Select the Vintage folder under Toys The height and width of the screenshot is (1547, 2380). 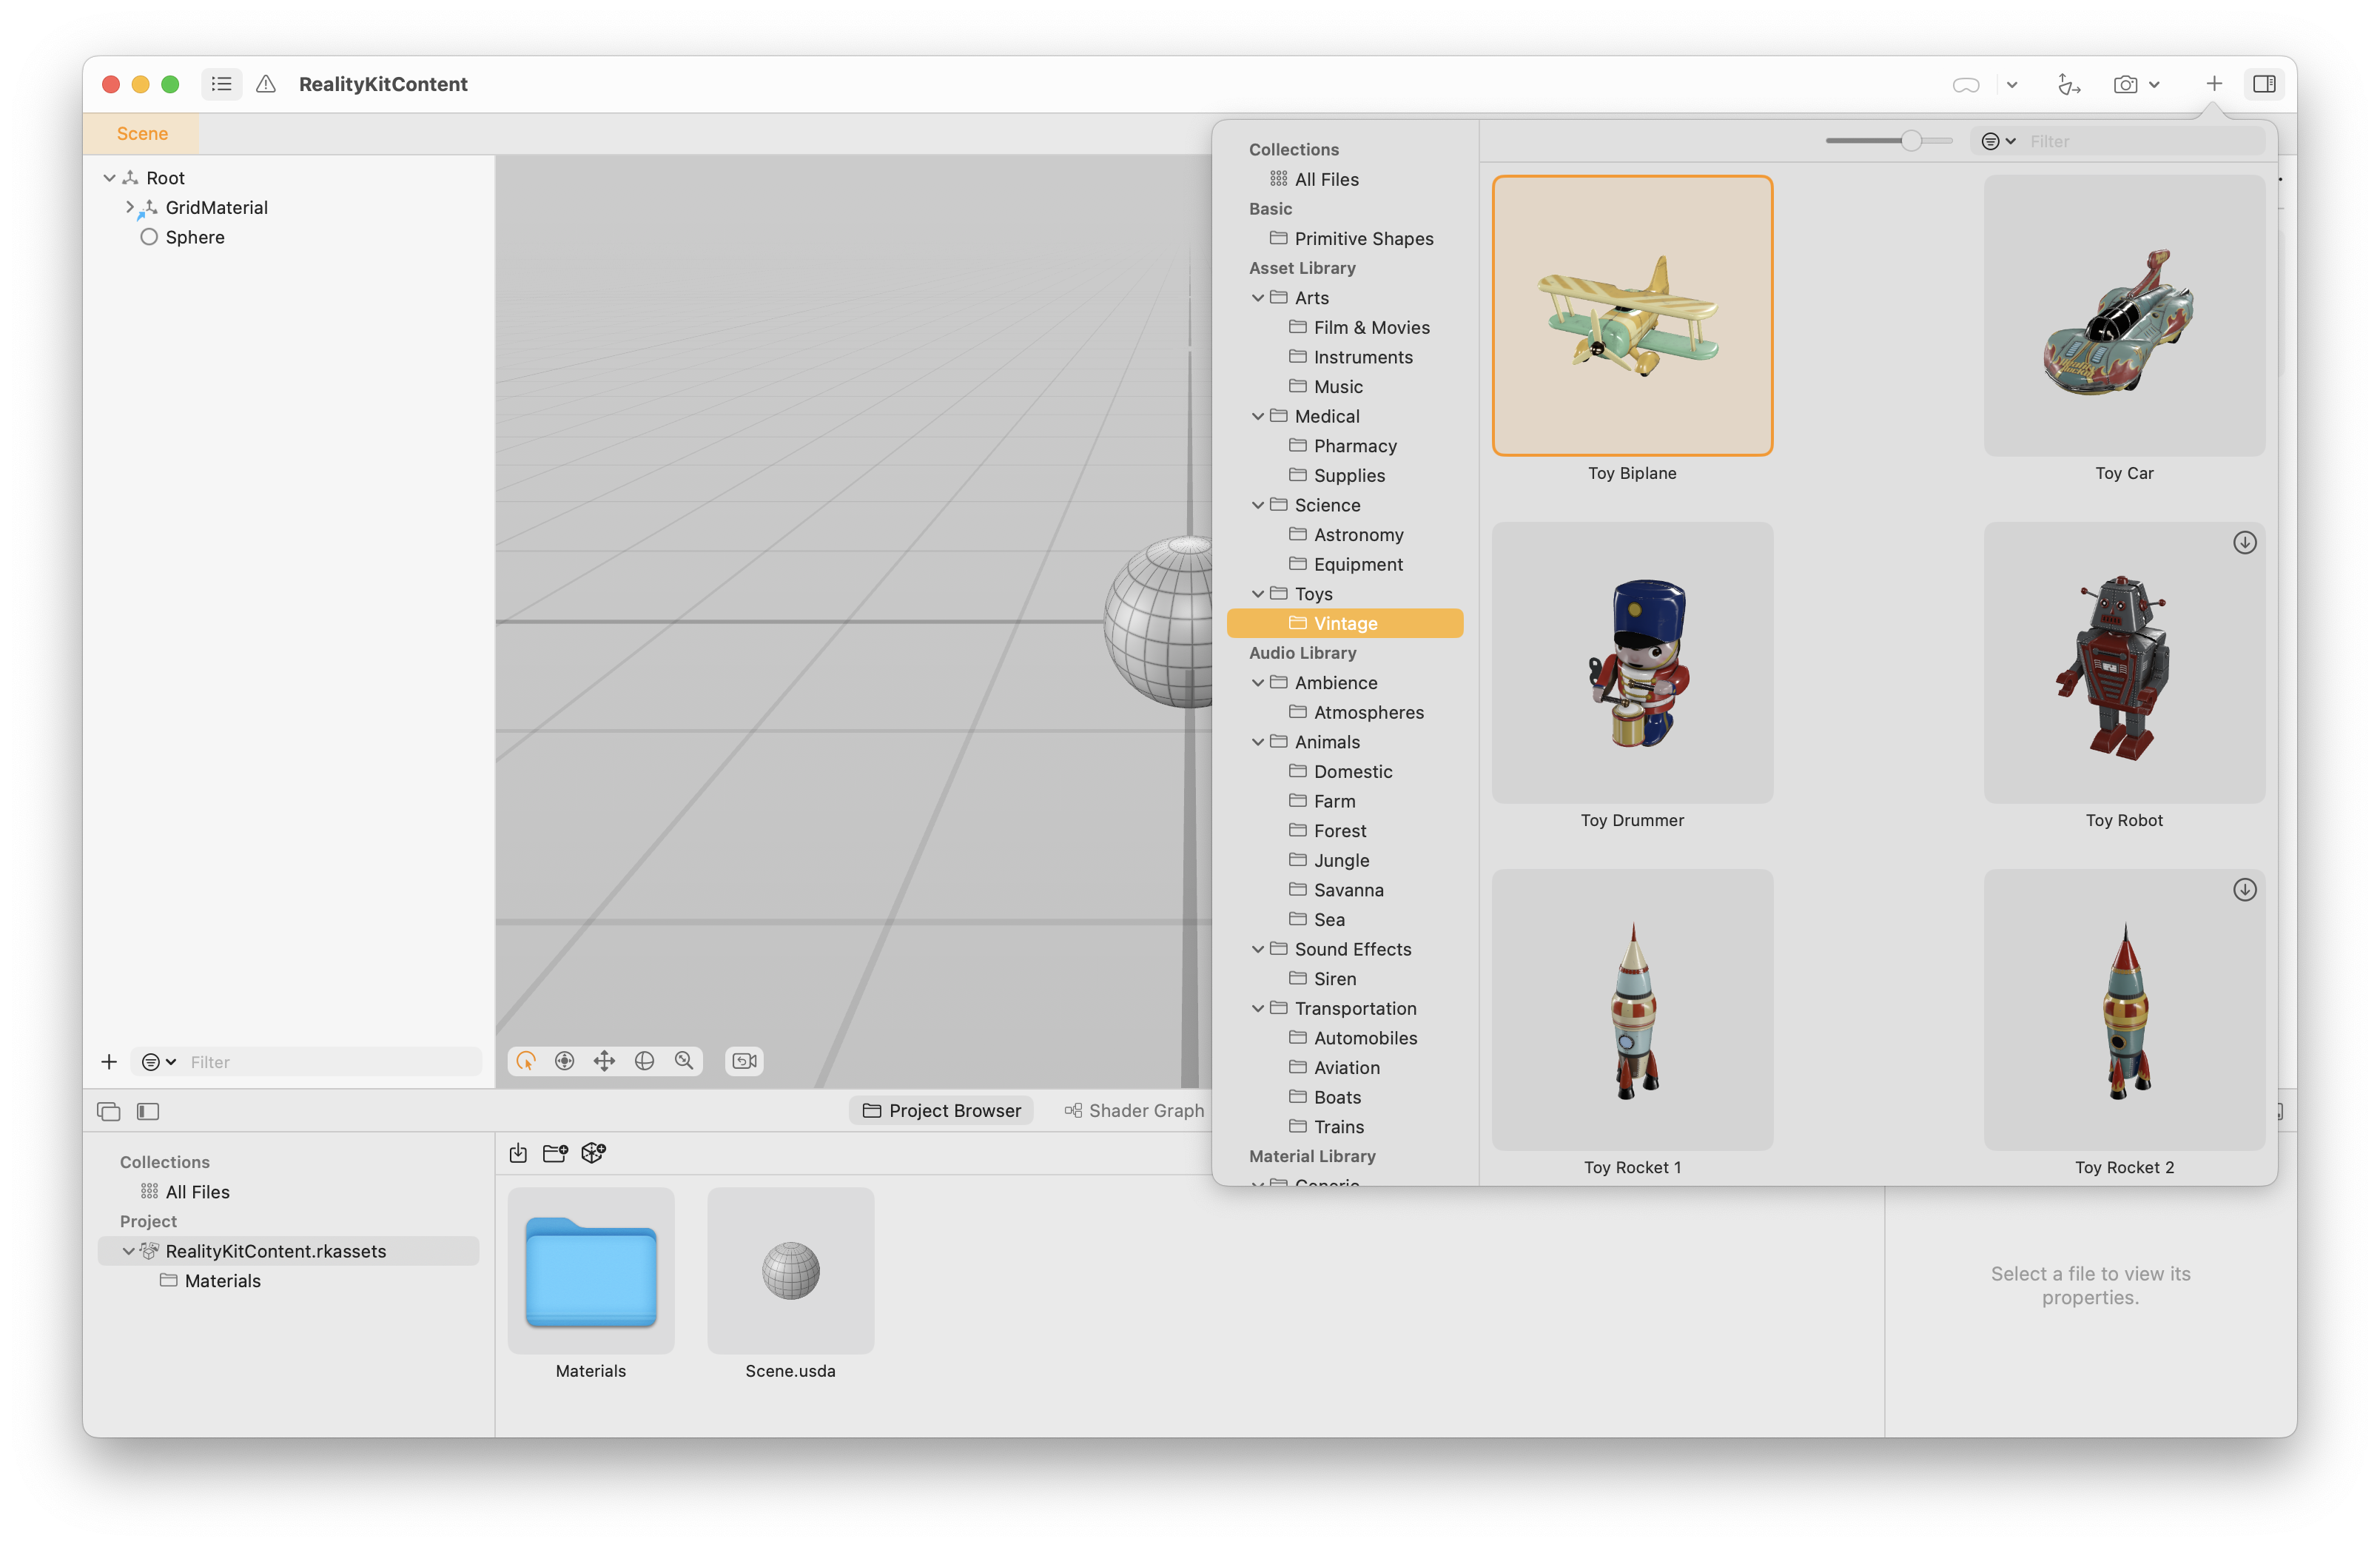tap(1344, 623)
